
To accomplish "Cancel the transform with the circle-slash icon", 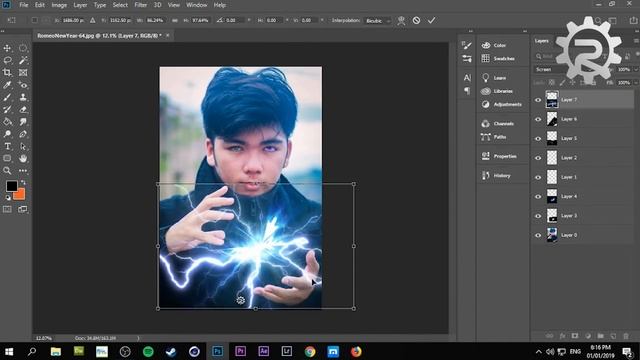I will pyautogui.click(x=416, y=20).
